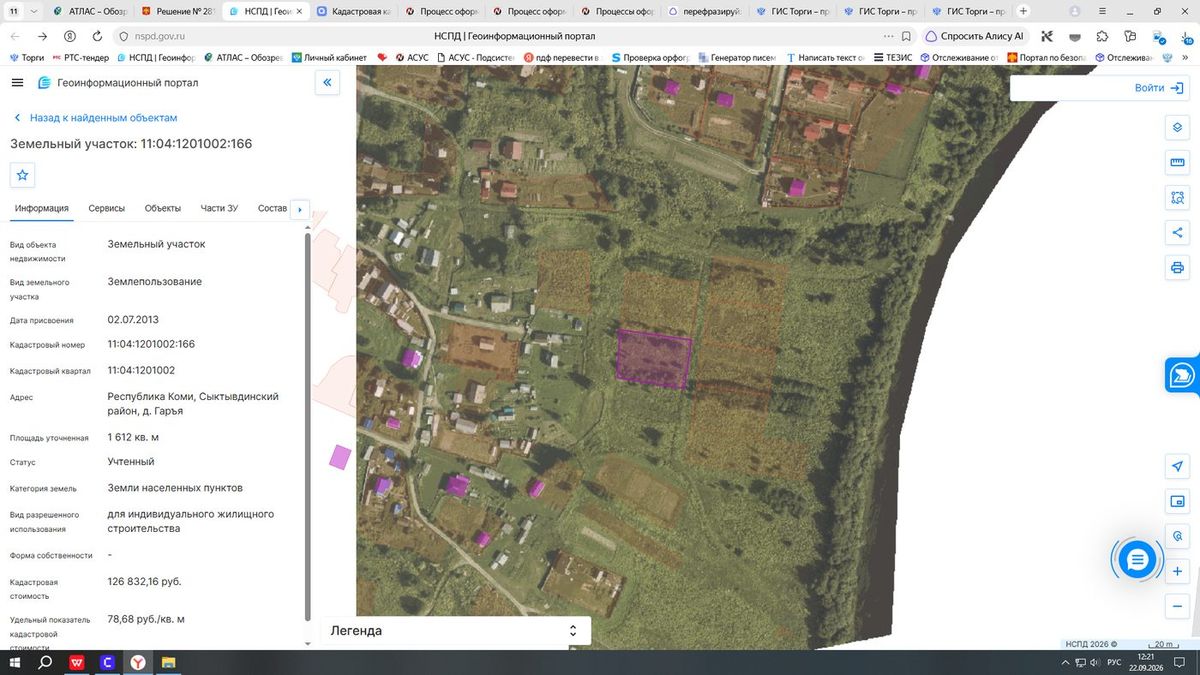Screen dimensions: 1200x675
Task: Open the hamburger menu of Геоинформационный портал
Action: (18, 83)
